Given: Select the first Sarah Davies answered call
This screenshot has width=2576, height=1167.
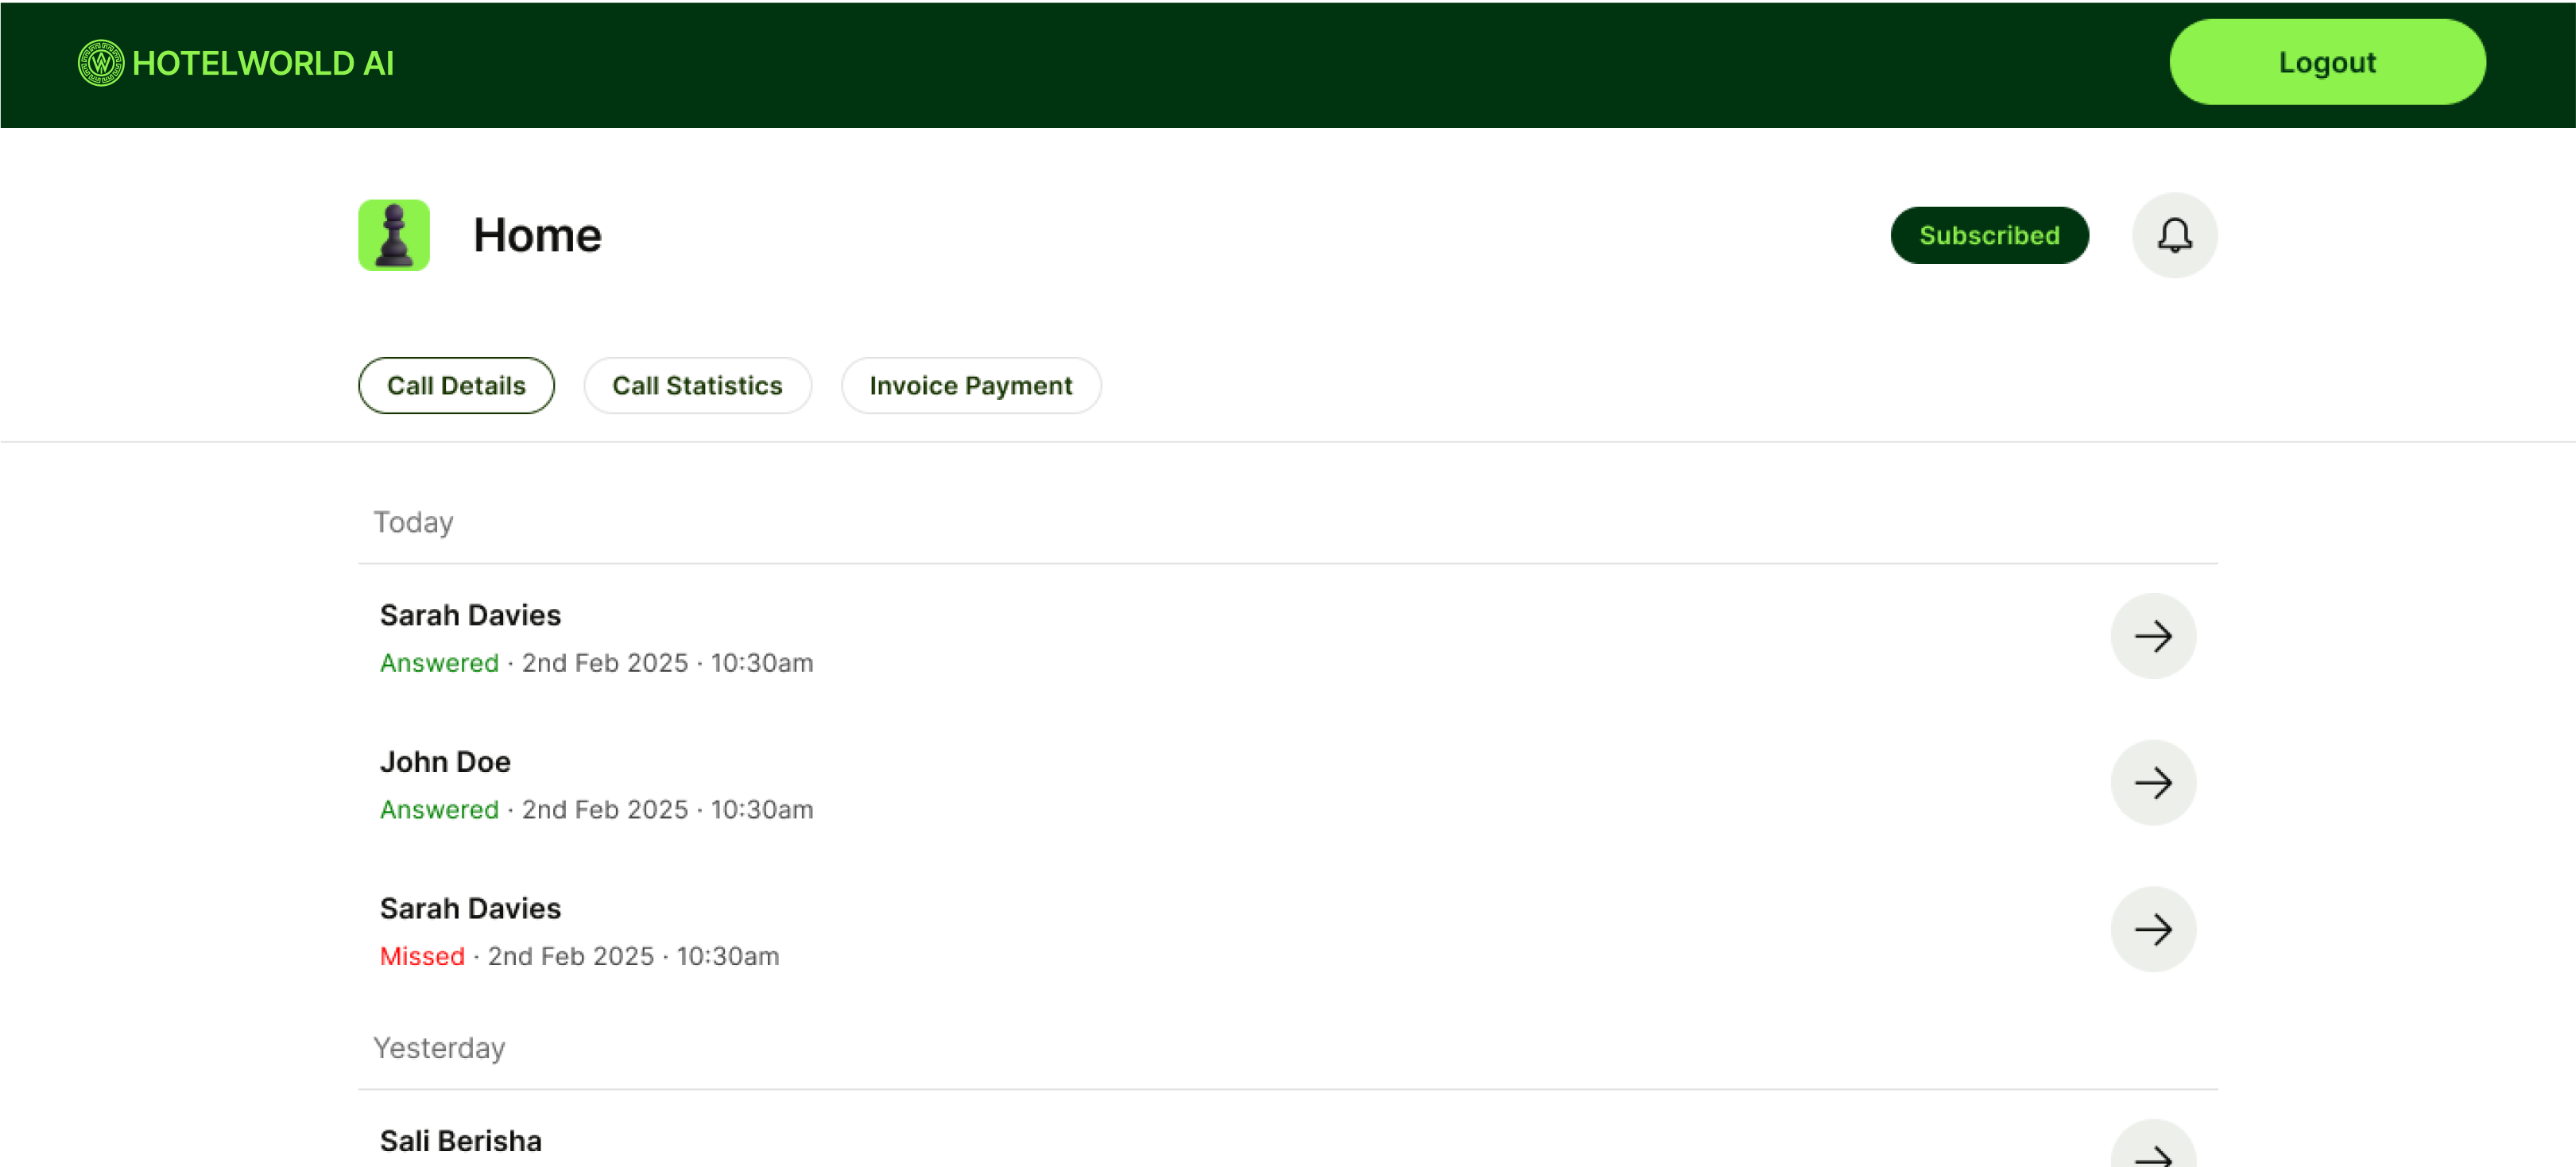Looking at the screenshot, I should (x=470, y=616).
